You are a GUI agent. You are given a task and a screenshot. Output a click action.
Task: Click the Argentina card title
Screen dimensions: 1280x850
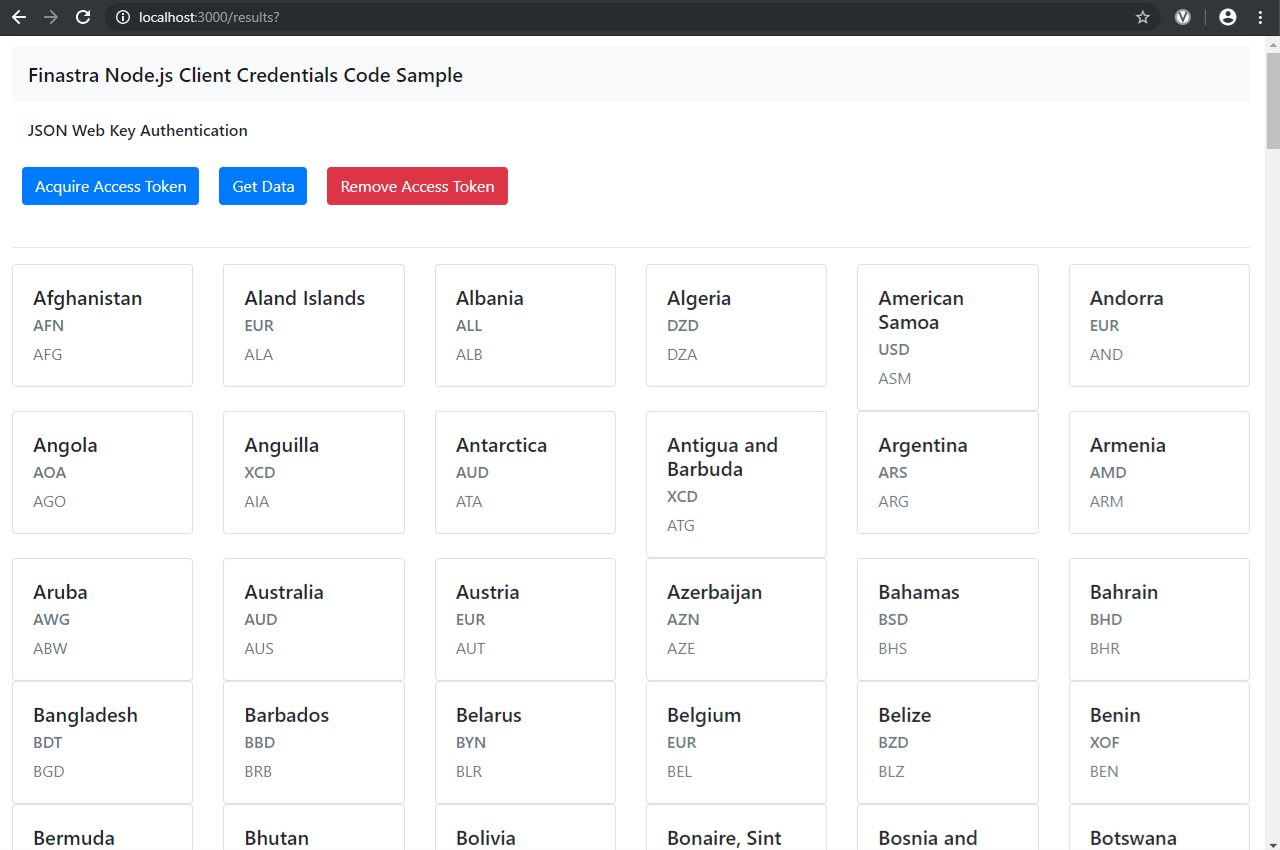click(923, 445)
